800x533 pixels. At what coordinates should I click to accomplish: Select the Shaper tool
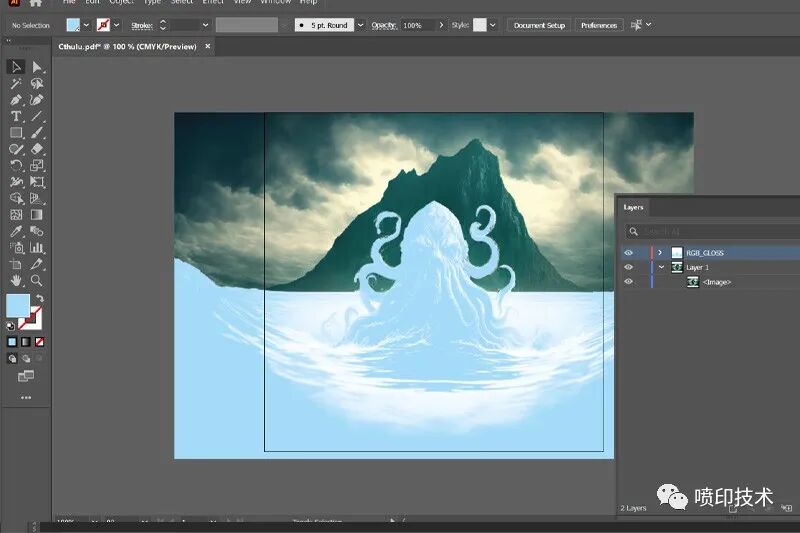(16, 149)
